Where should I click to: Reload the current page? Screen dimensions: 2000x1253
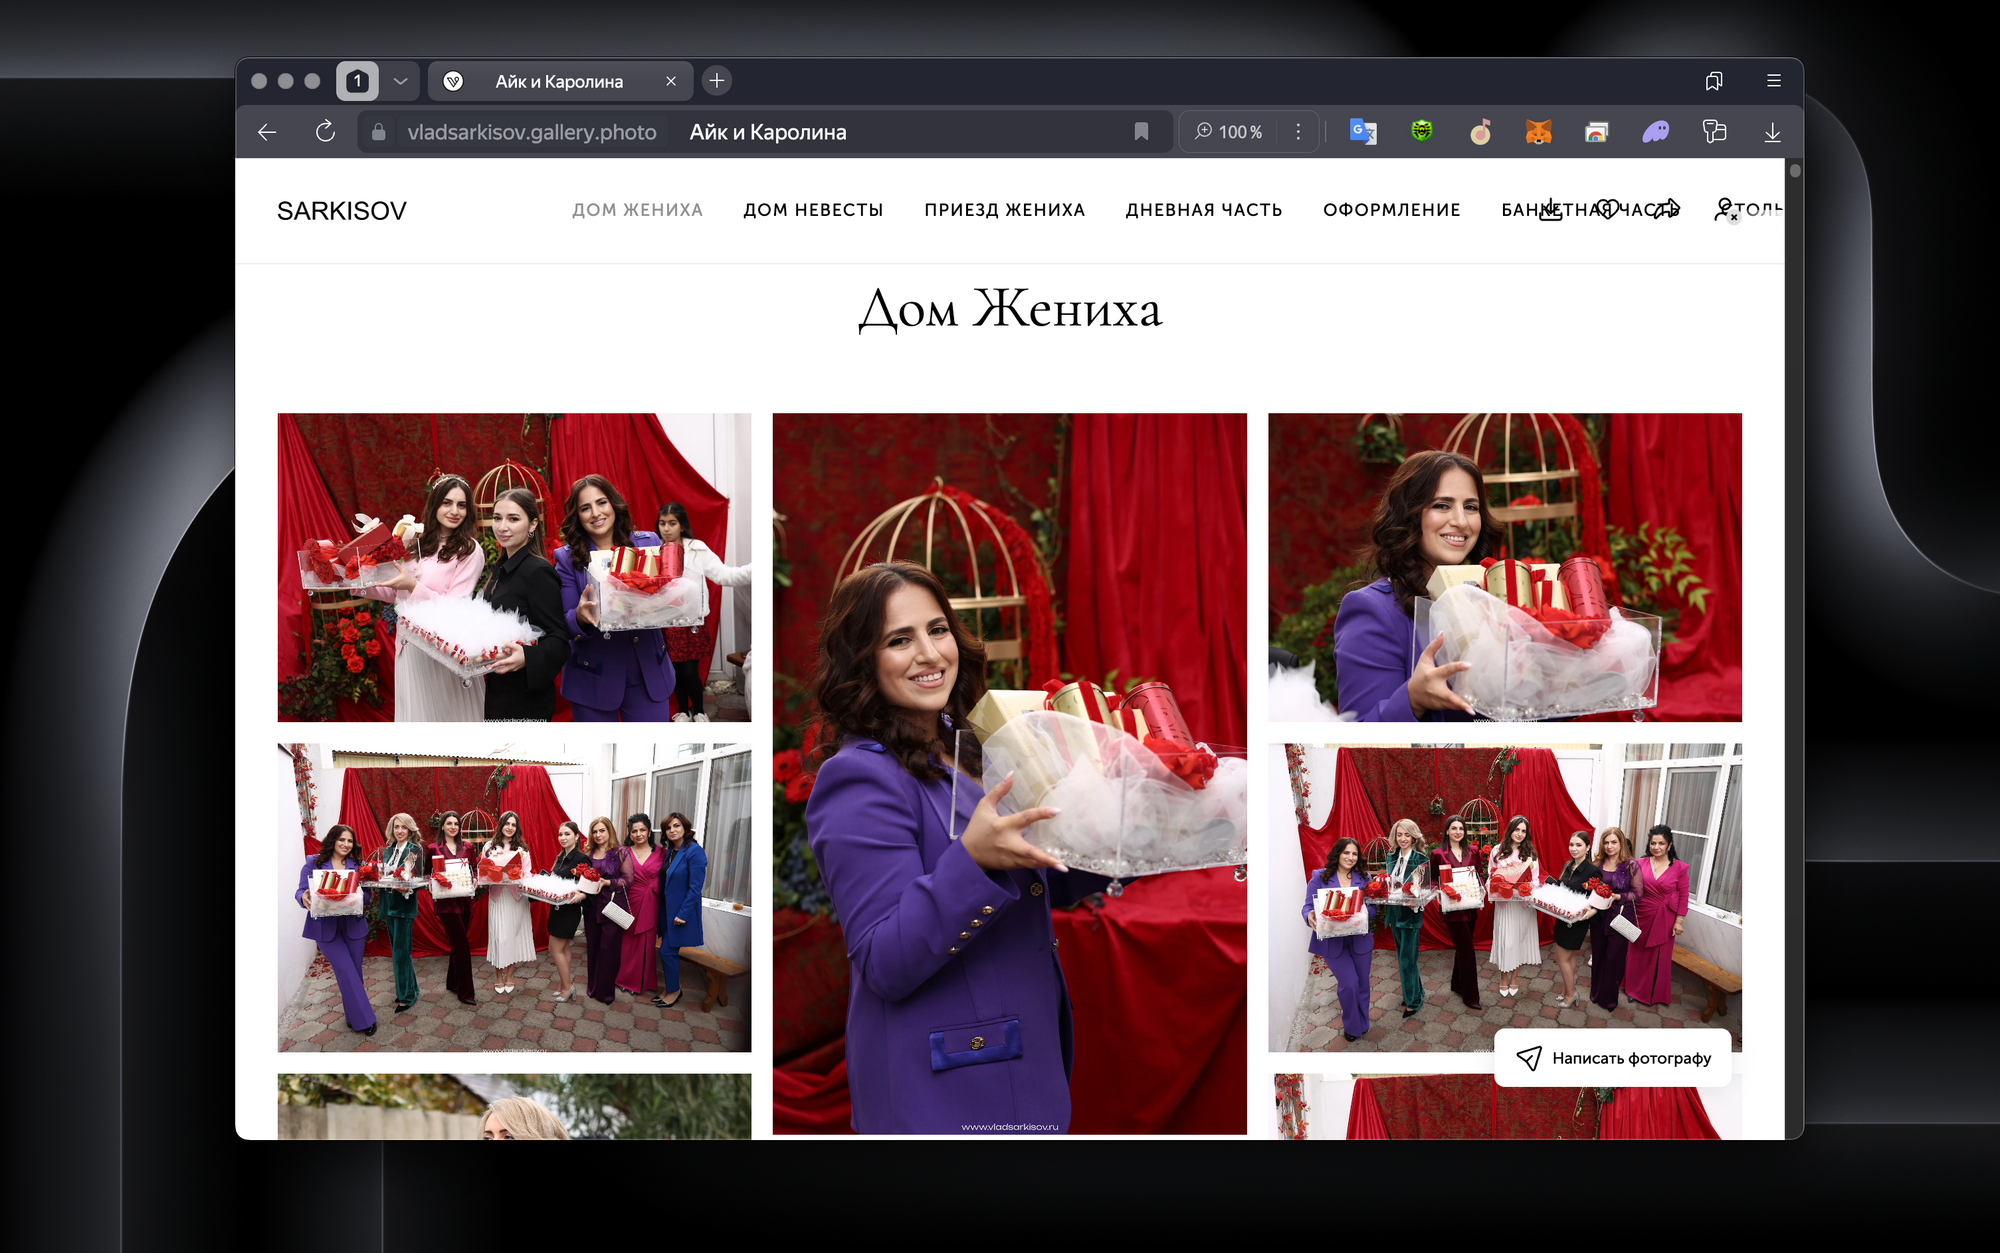[325, 132]
